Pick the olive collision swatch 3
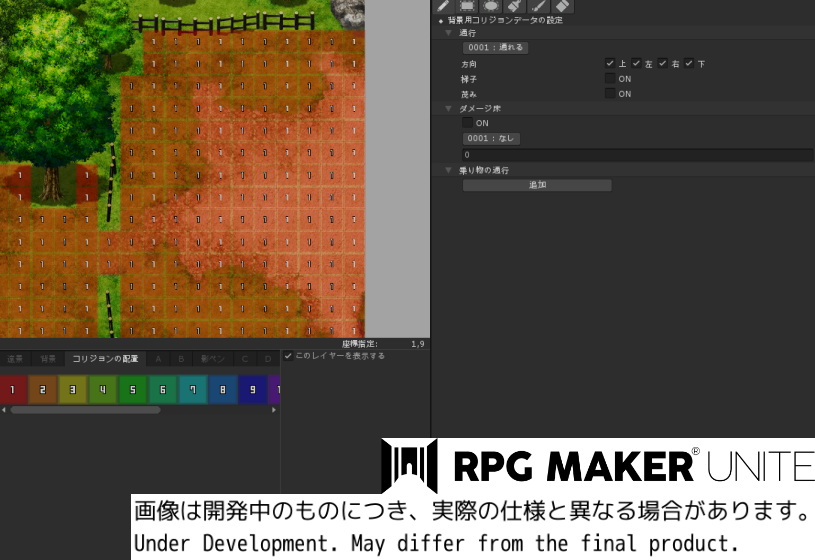815x560 pixels. pos(73,389)
